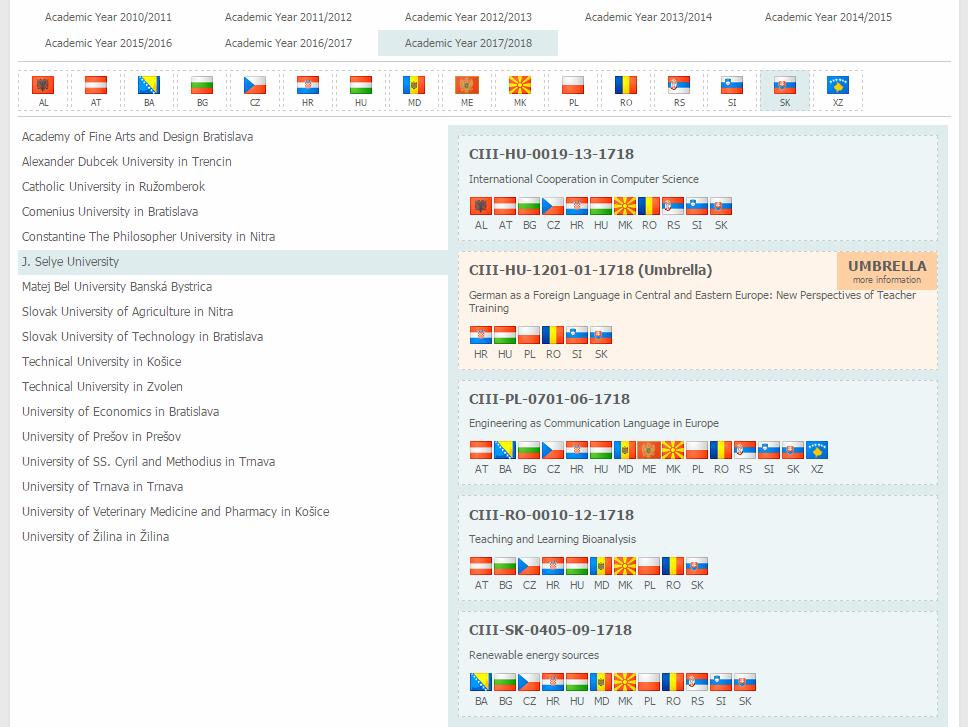This screenshot has width=968, height=727.
Task: Click 'Renewable energy sources' description text
Action: (533, 655)
